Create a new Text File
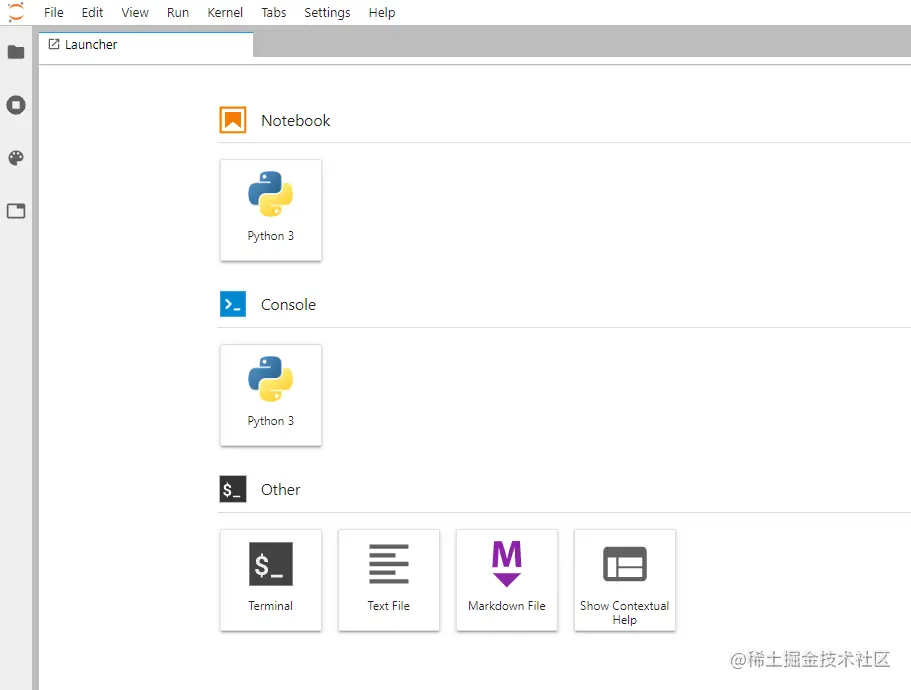 coord(389,580)
